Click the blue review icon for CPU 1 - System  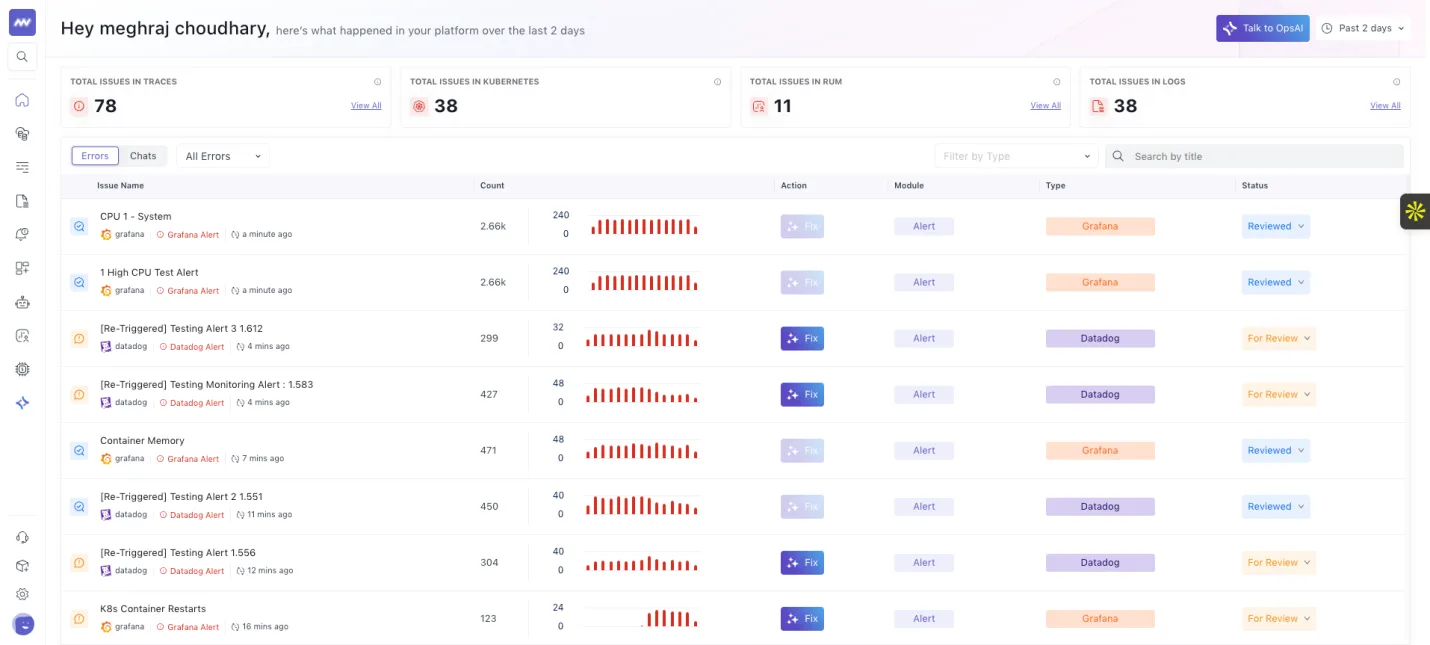tap(79, 227)
